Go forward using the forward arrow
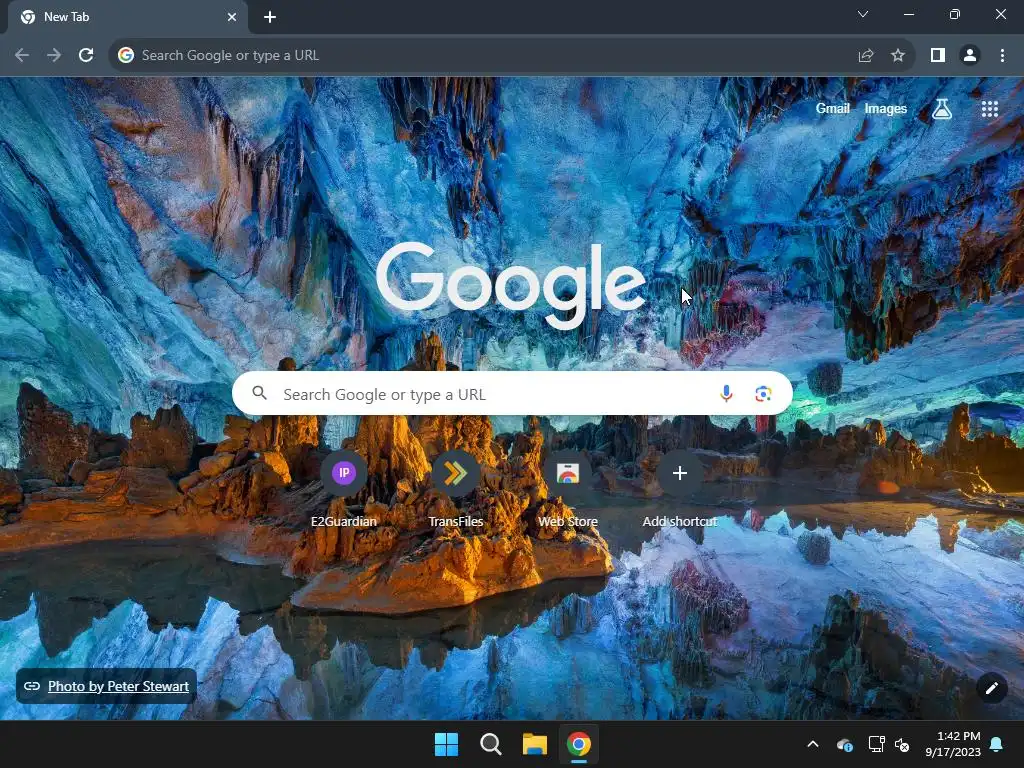Viewport: 1024px width, 768px height. (x=54, y=56)
